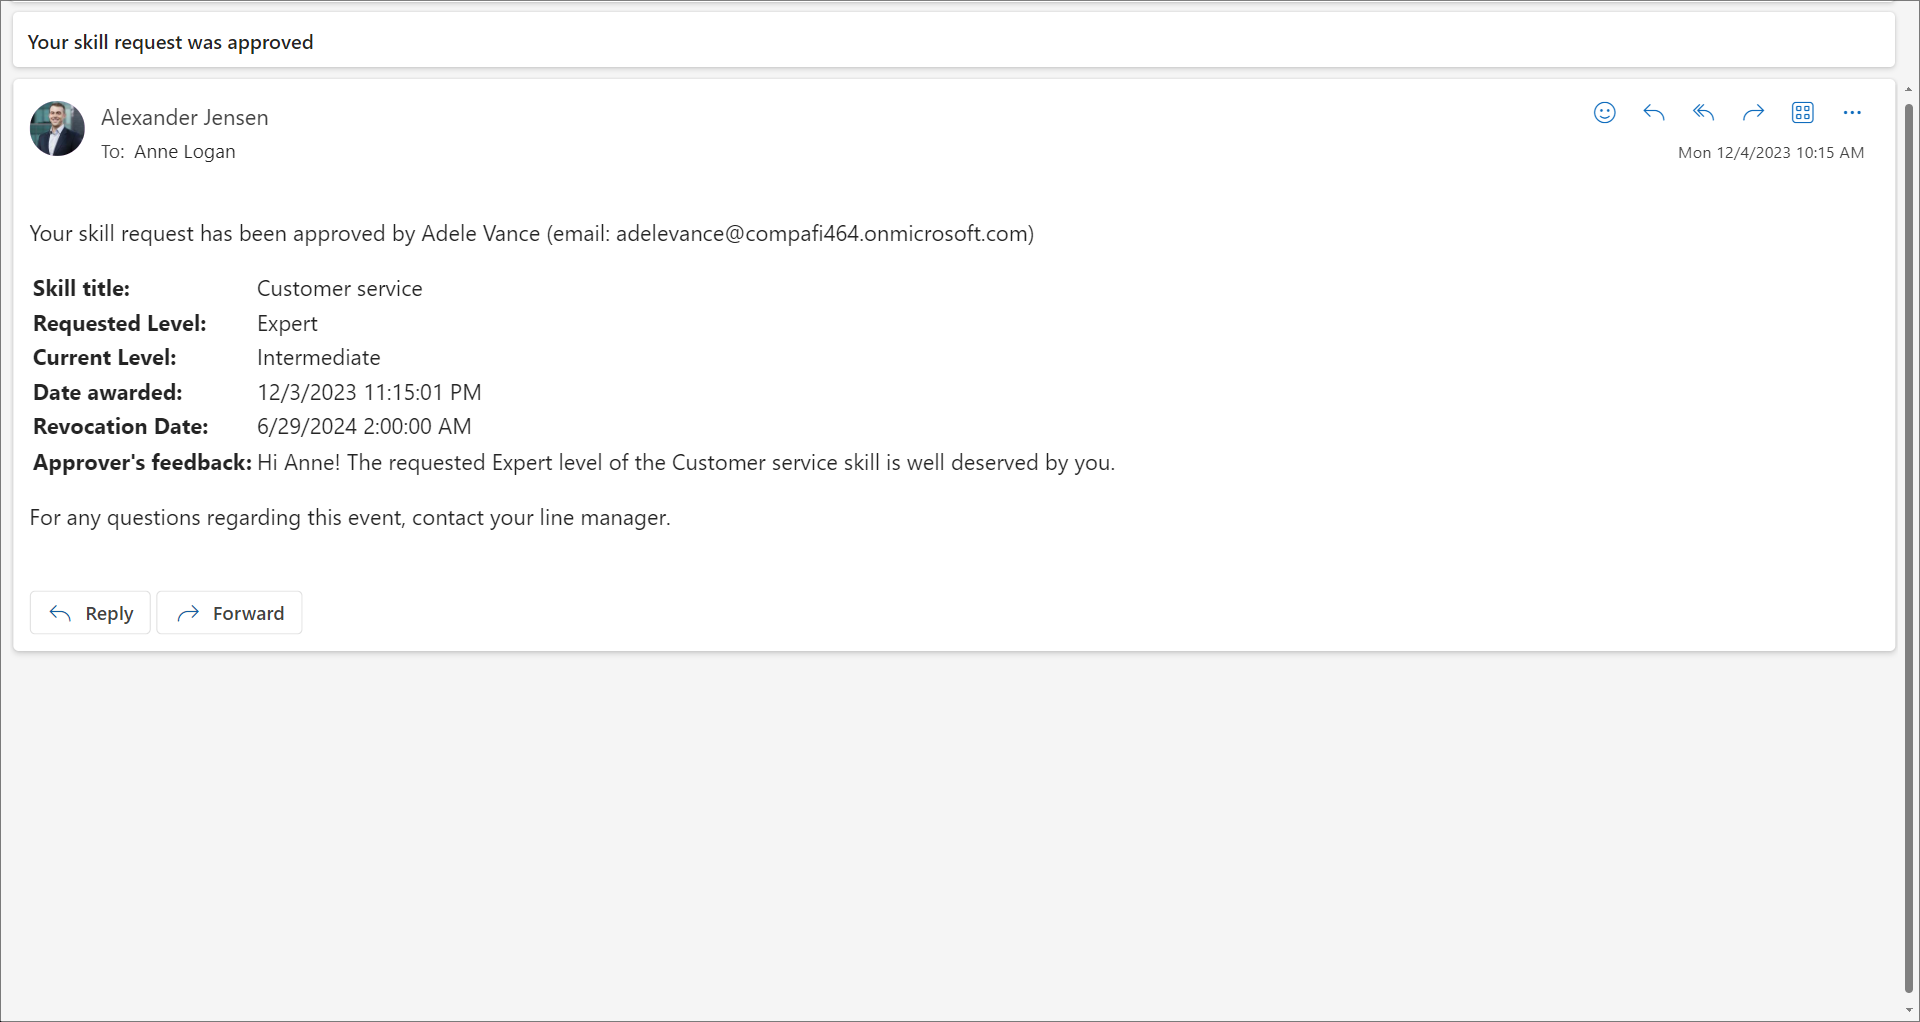Click Alexander Jensen's profile photo
The height and width of the screenshot is (1022, 1920).
point(57,129)
